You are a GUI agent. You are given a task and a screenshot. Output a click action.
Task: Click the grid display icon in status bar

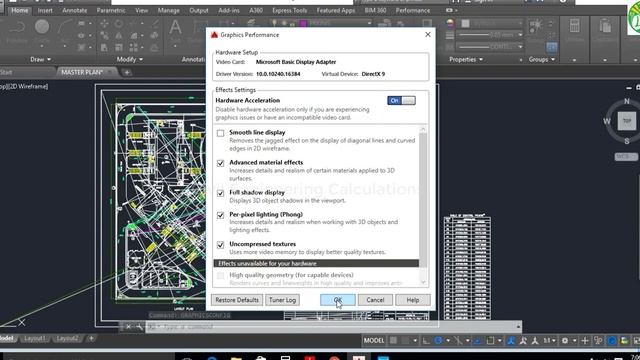393,340
